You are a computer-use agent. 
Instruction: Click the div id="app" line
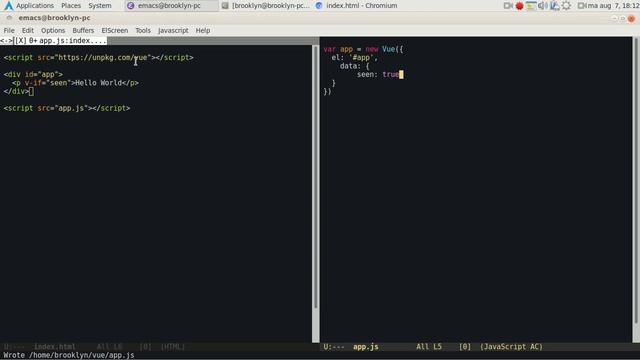[33, 74]
